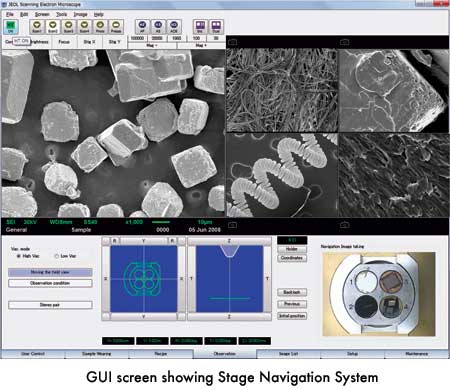The image size is (450, 389).
Task: Click the Observation condition button
Action: [x=50, y=283]
